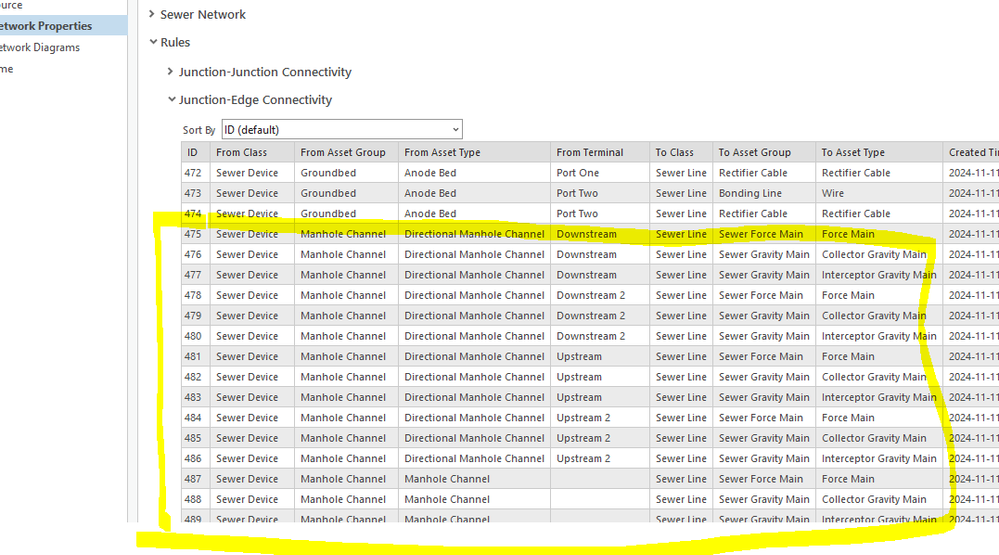Expand Junction-Junction Connectivity rules
Screen dimensions: 999x555
pos(170,71)
